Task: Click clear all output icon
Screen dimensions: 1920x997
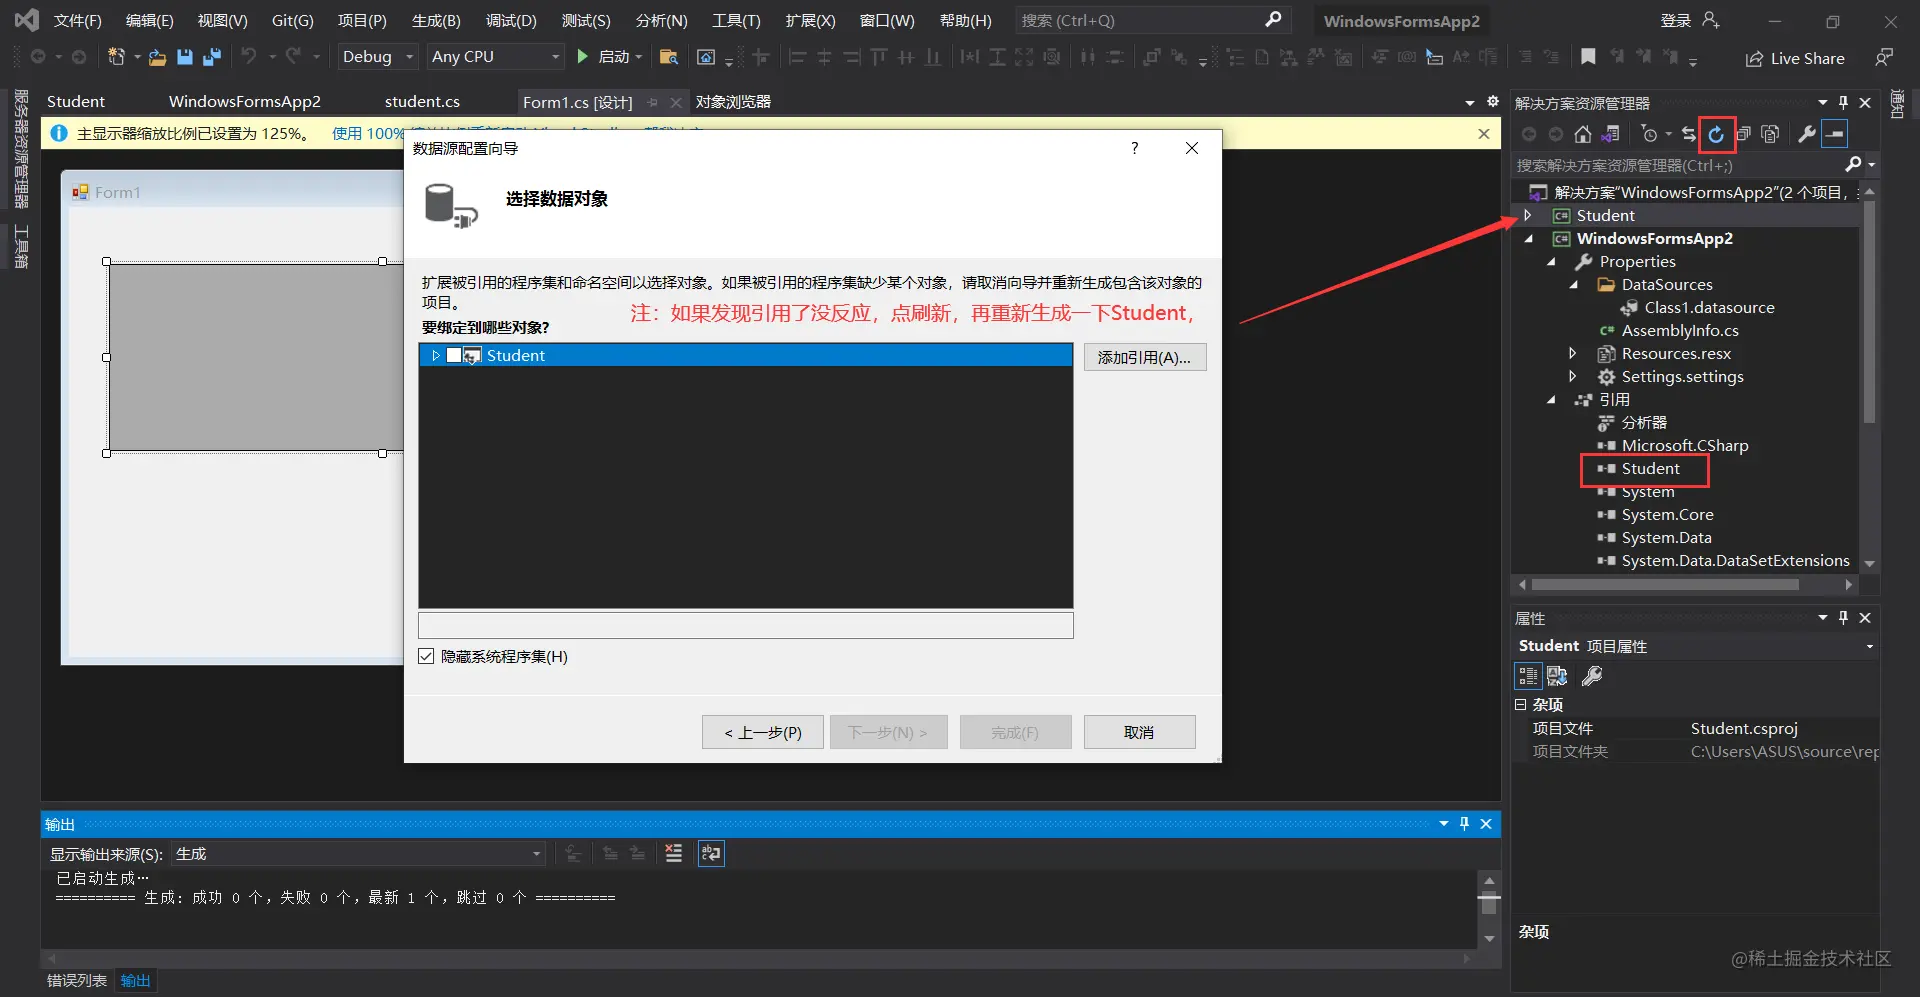Action: tap(673, 853)
